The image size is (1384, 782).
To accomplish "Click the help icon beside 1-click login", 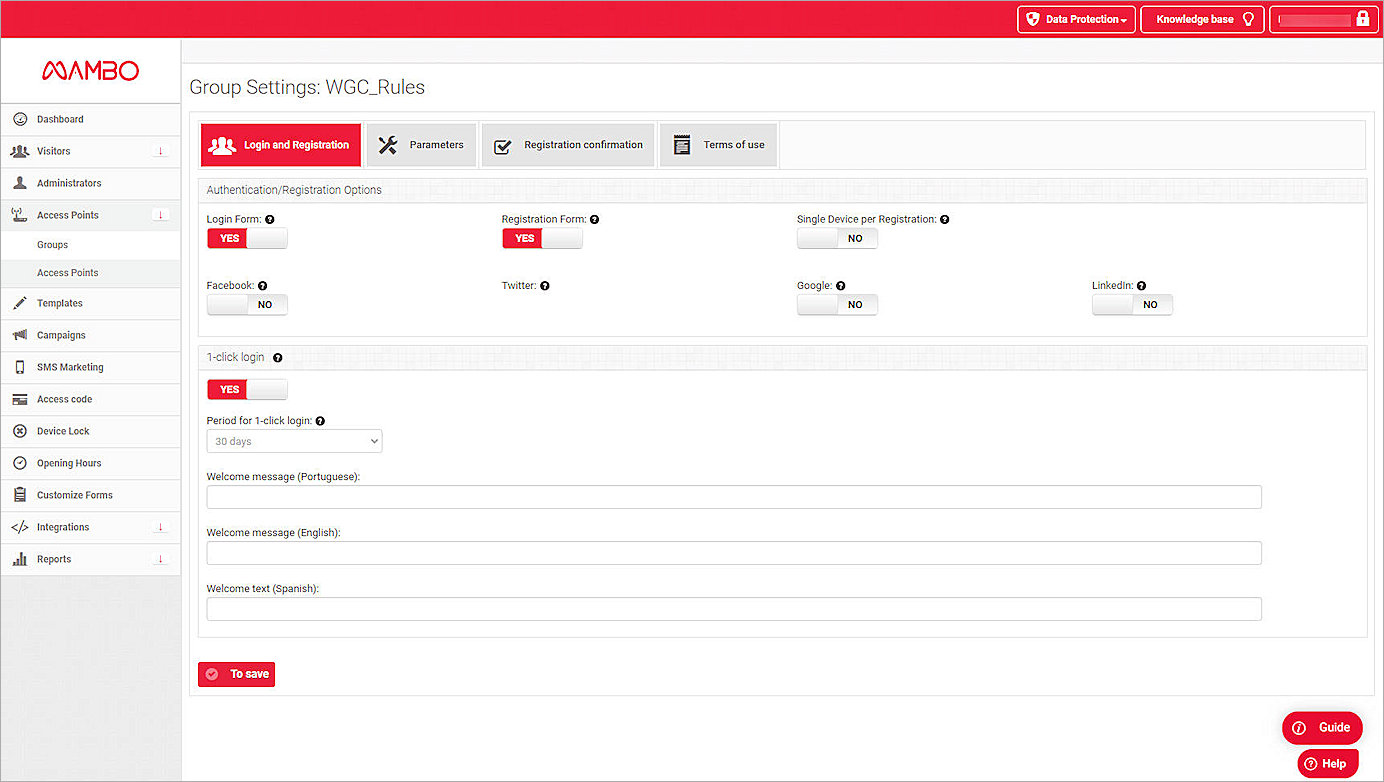I will pos(278,357).
